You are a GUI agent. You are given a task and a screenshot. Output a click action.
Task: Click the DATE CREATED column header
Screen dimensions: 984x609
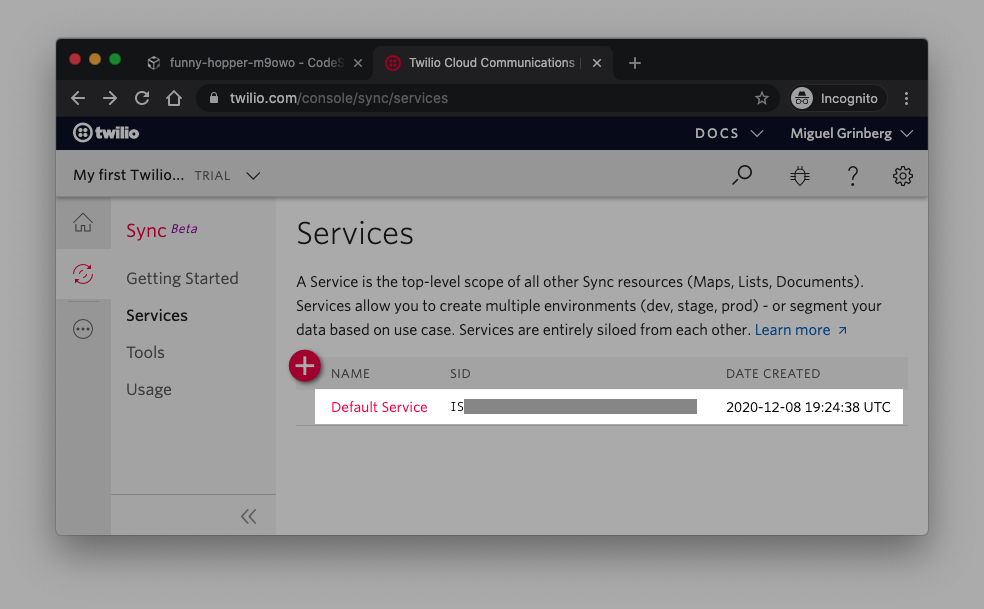coord(773,374)
